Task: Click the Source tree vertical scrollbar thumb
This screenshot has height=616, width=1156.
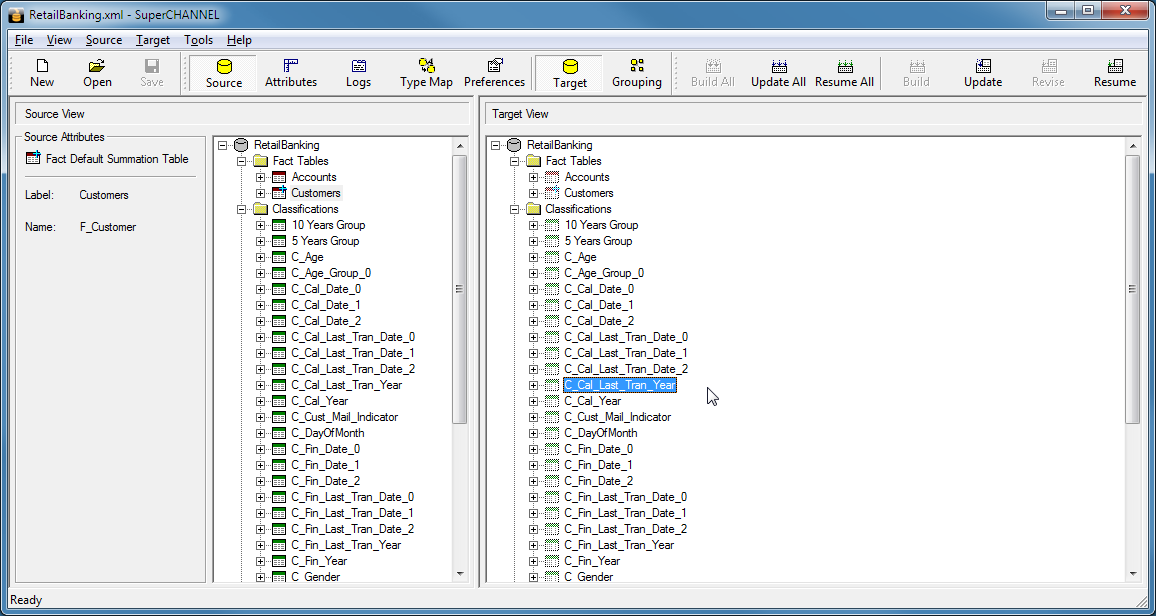Action: [460, 289]
